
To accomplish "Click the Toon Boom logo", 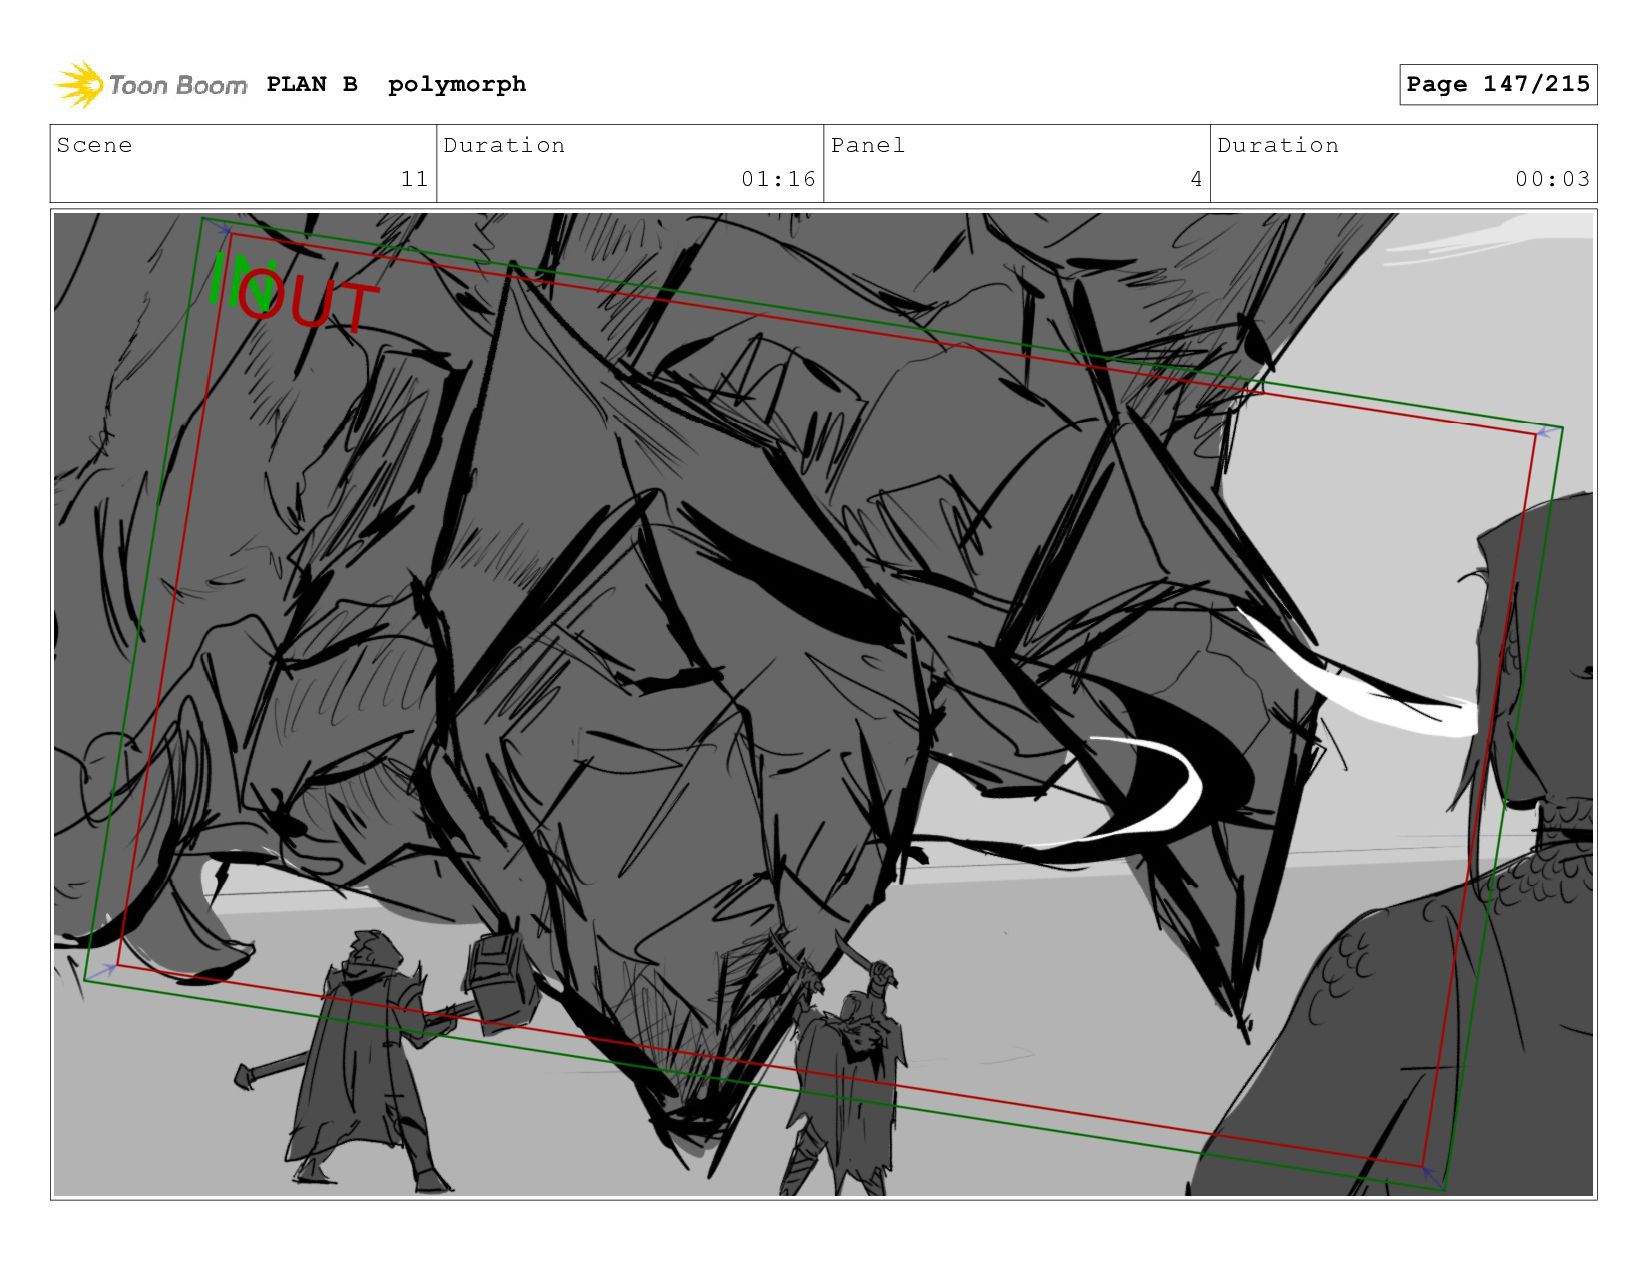I will (x=150, y=85).
